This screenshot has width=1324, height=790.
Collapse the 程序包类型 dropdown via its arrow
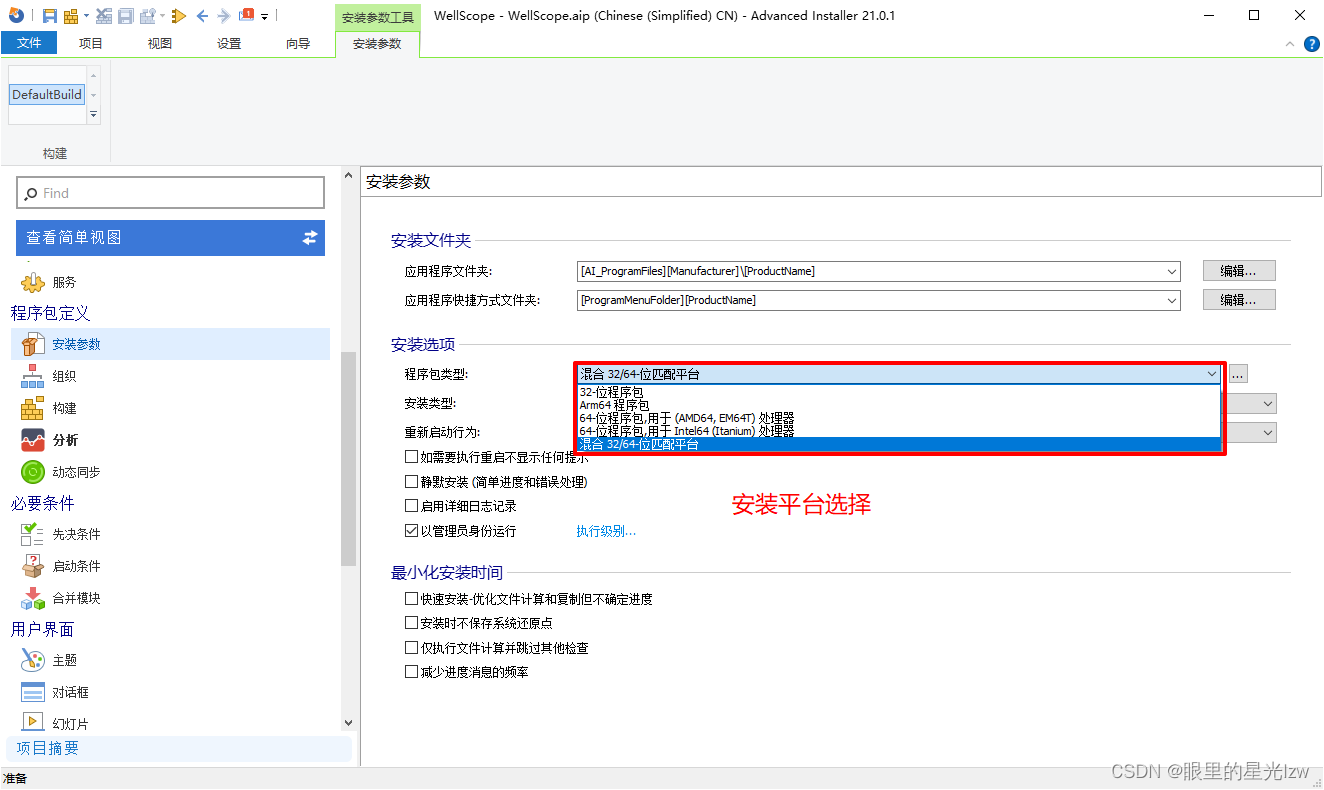point(1212,374)
